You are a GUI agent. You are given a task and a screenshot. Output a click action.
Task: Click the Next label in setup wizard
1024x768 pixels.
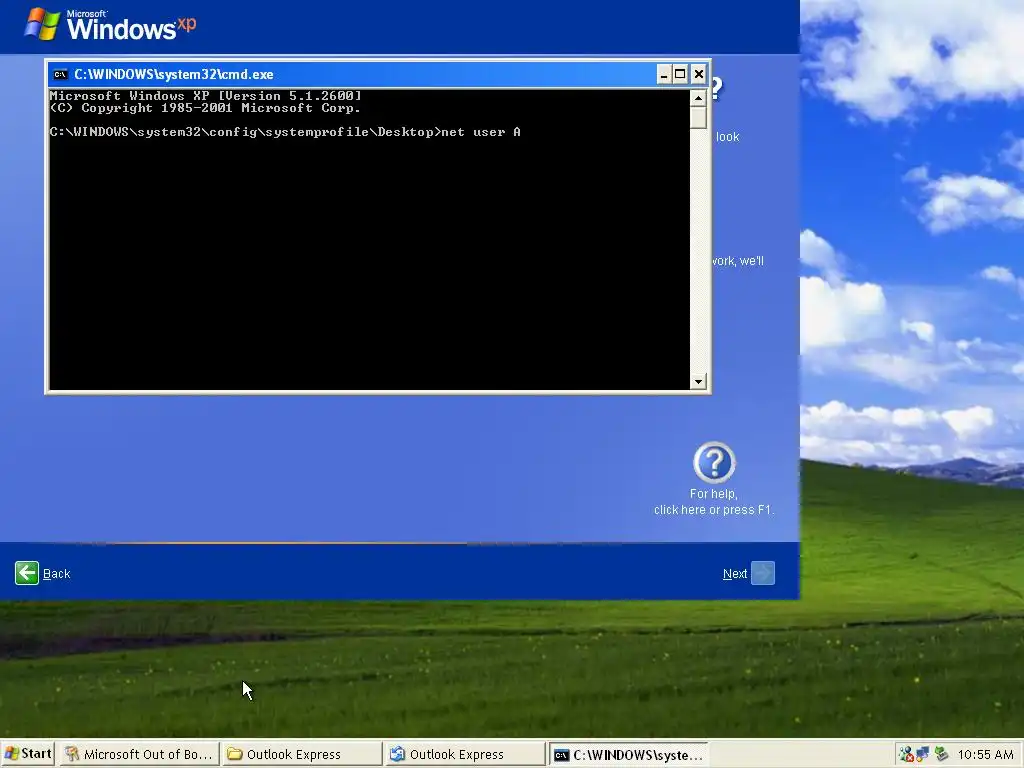point(735,574)
